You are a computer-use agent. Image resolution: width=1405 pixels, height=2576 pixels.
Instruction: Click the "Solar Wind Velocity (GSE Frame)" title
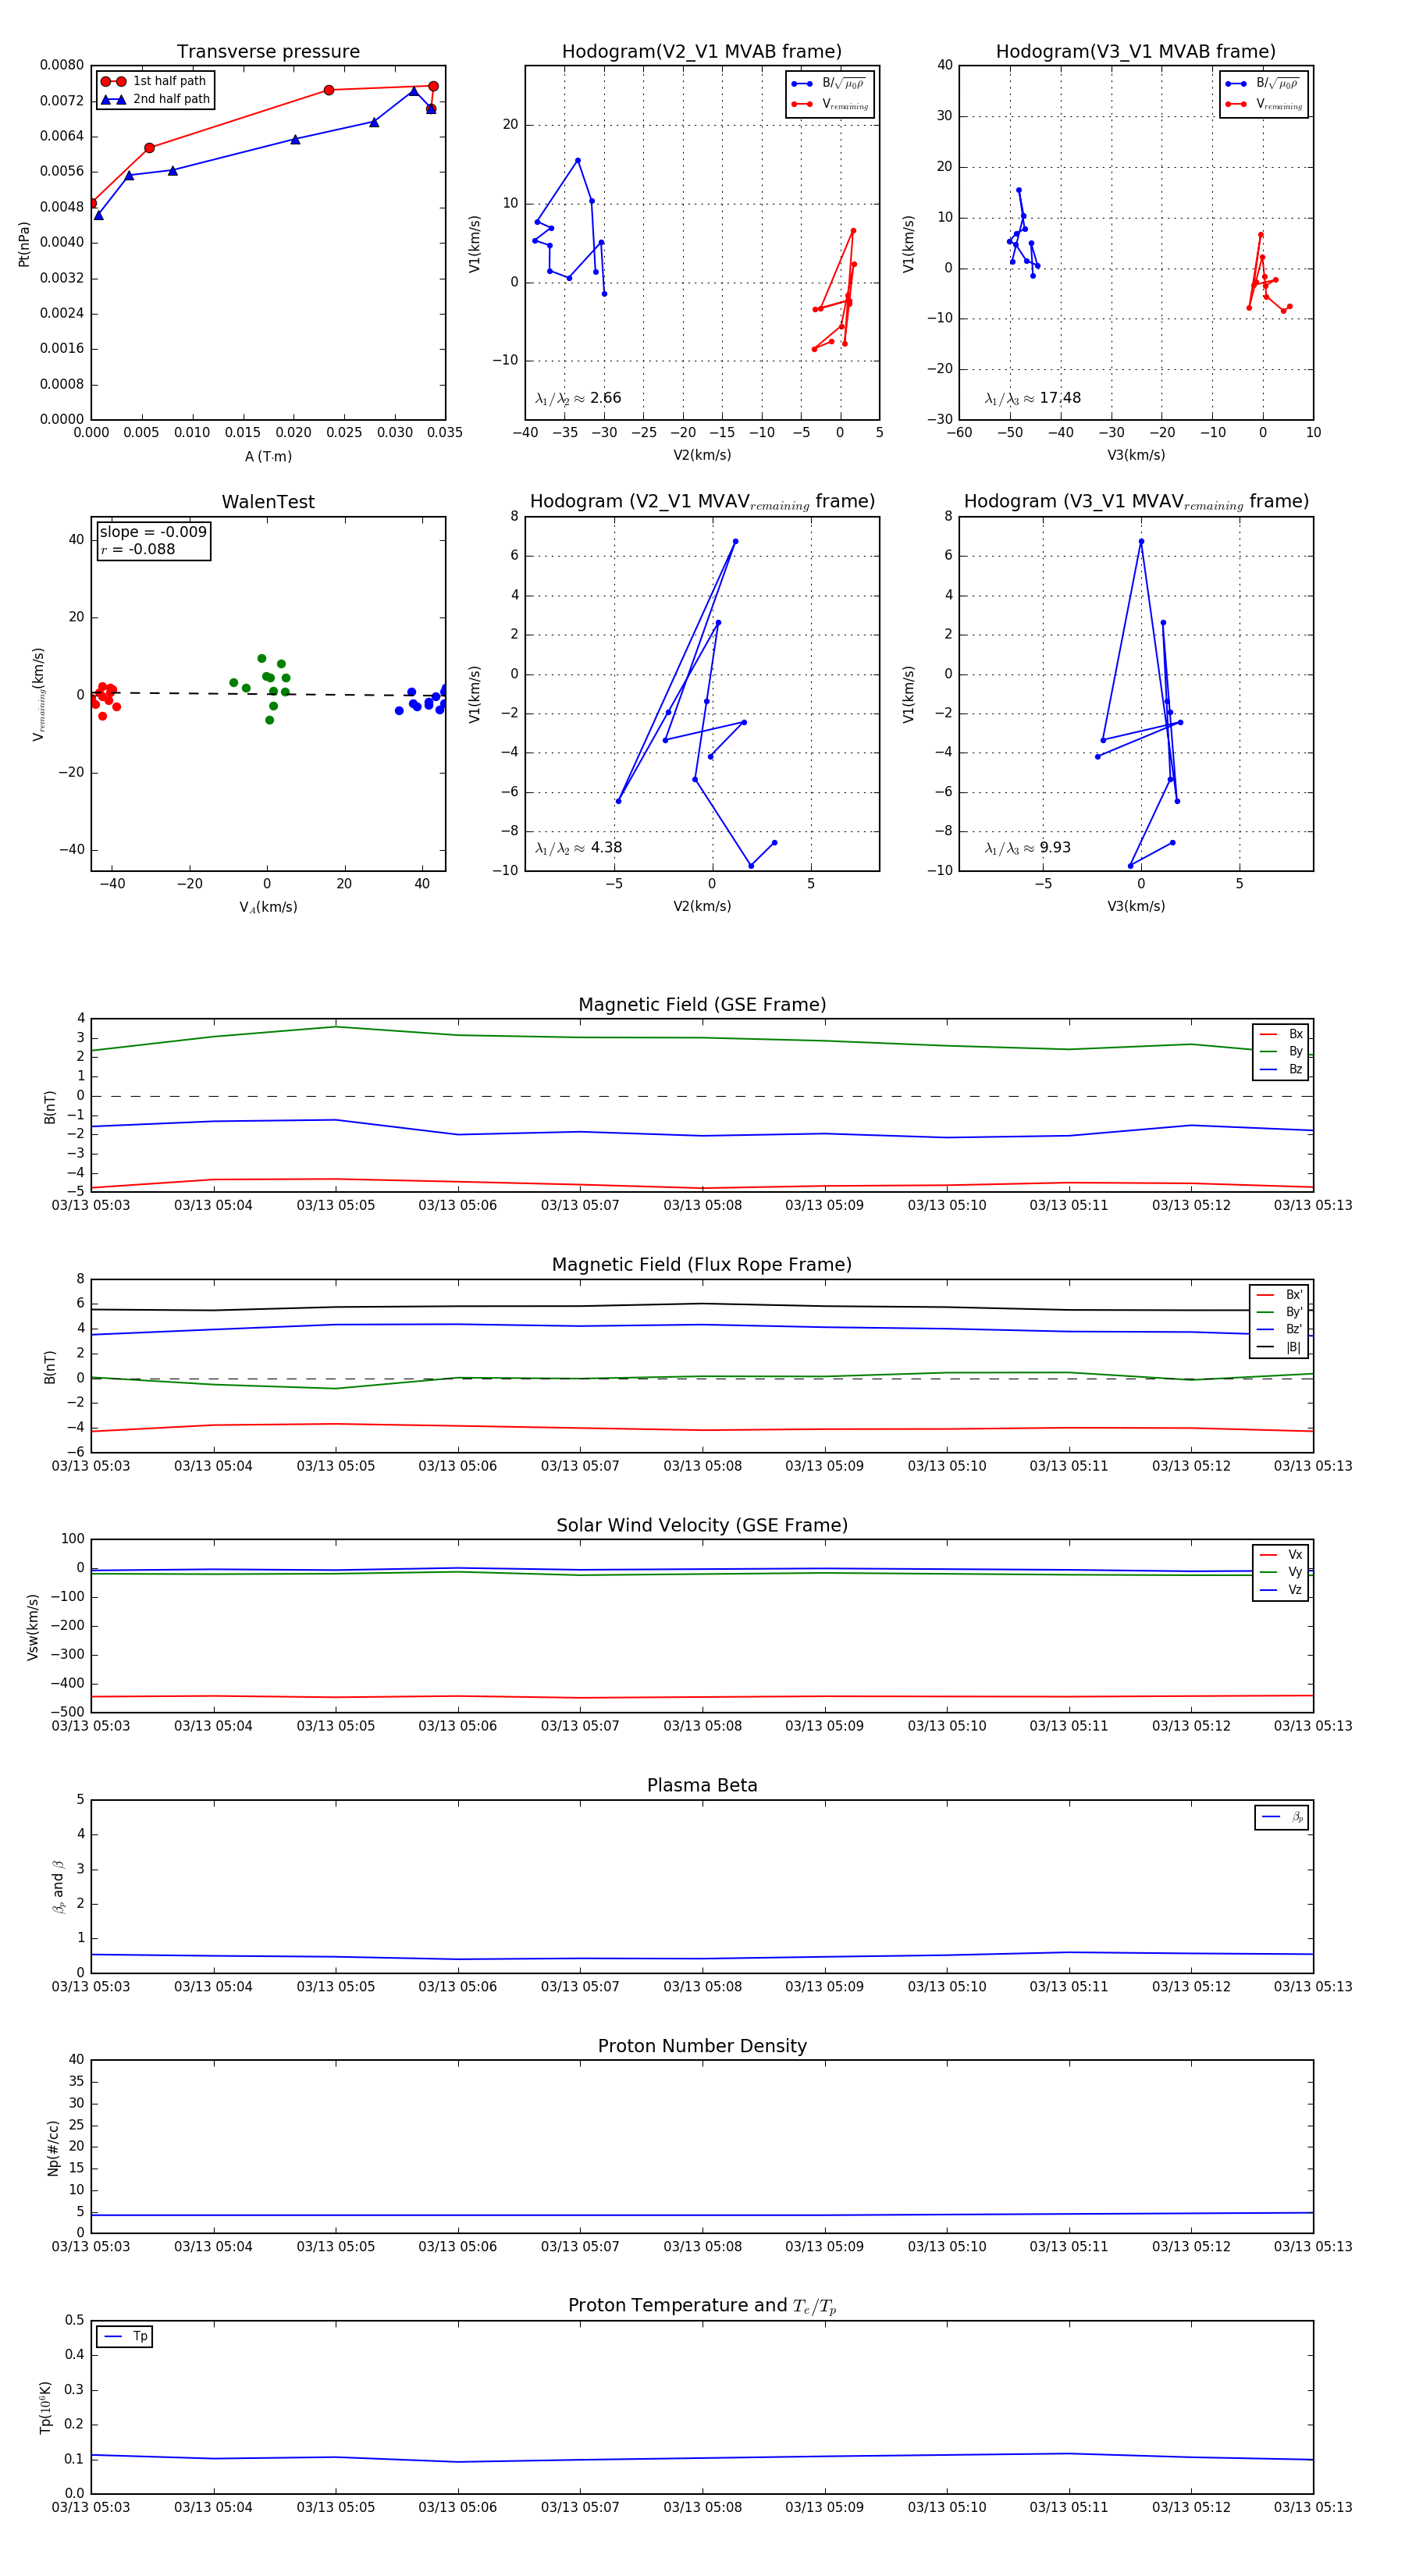point(702,1525)
